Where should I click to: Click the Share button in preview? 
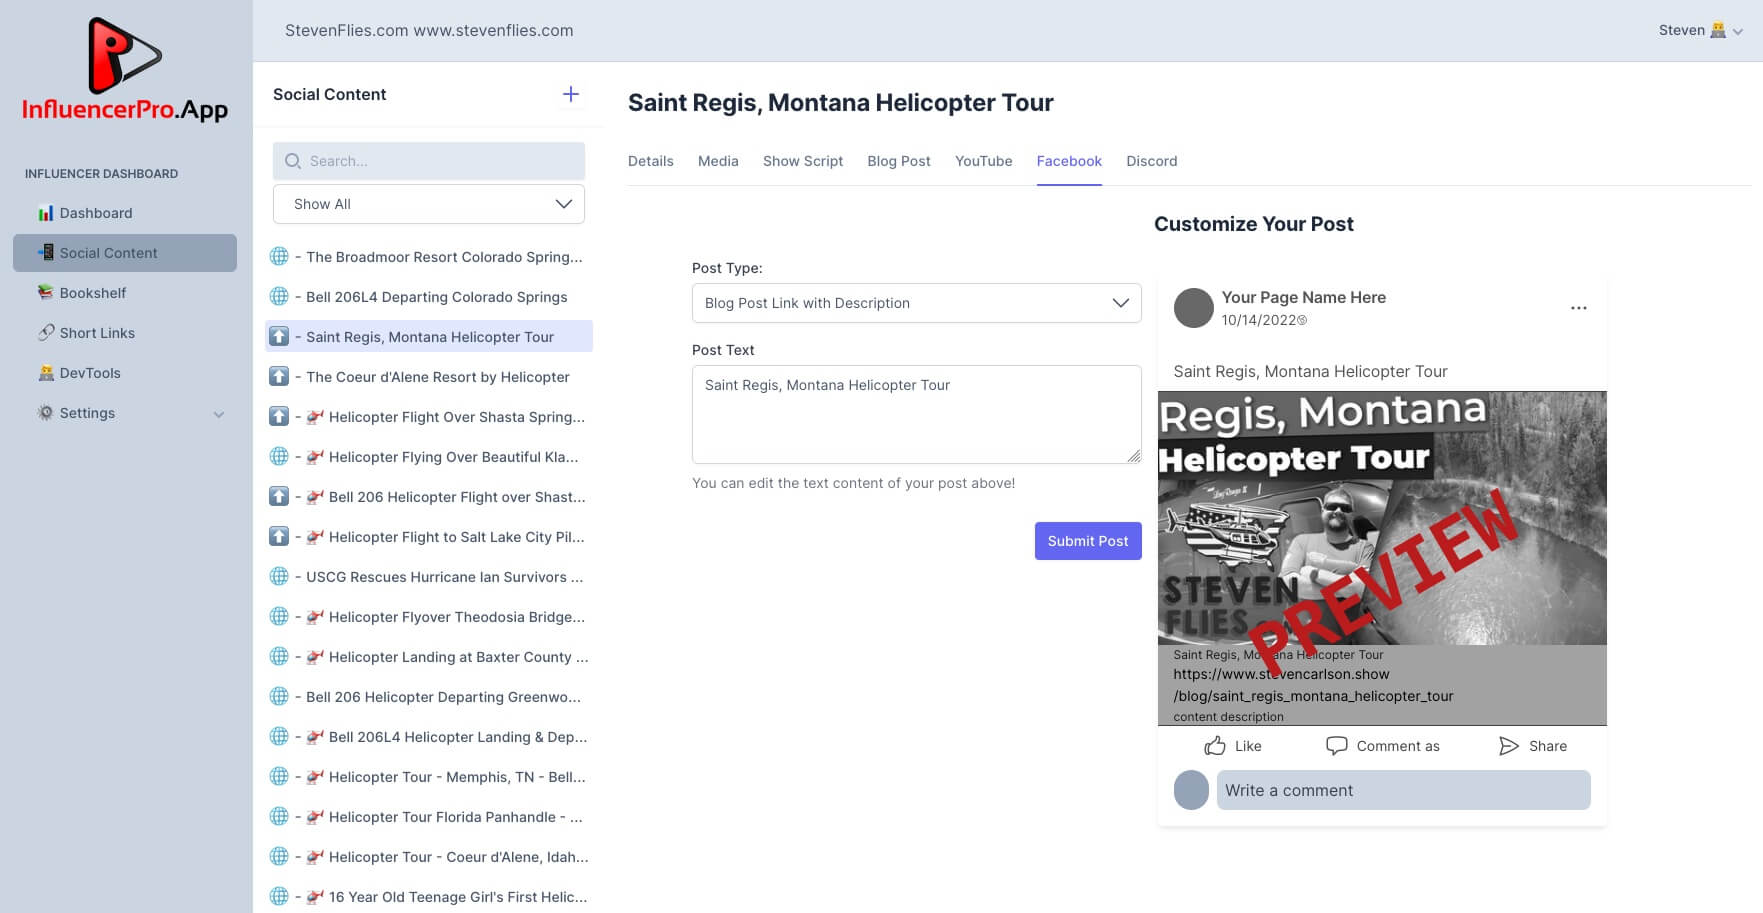1533,746
